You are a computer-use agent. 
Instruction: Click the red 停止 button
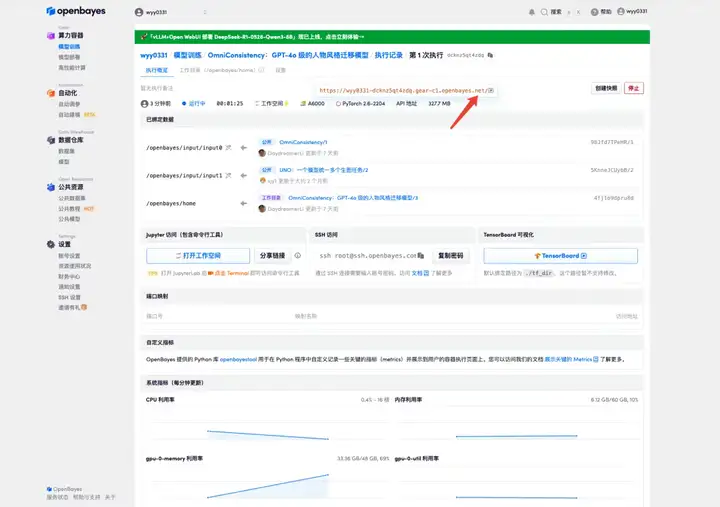tap(634, 88)
